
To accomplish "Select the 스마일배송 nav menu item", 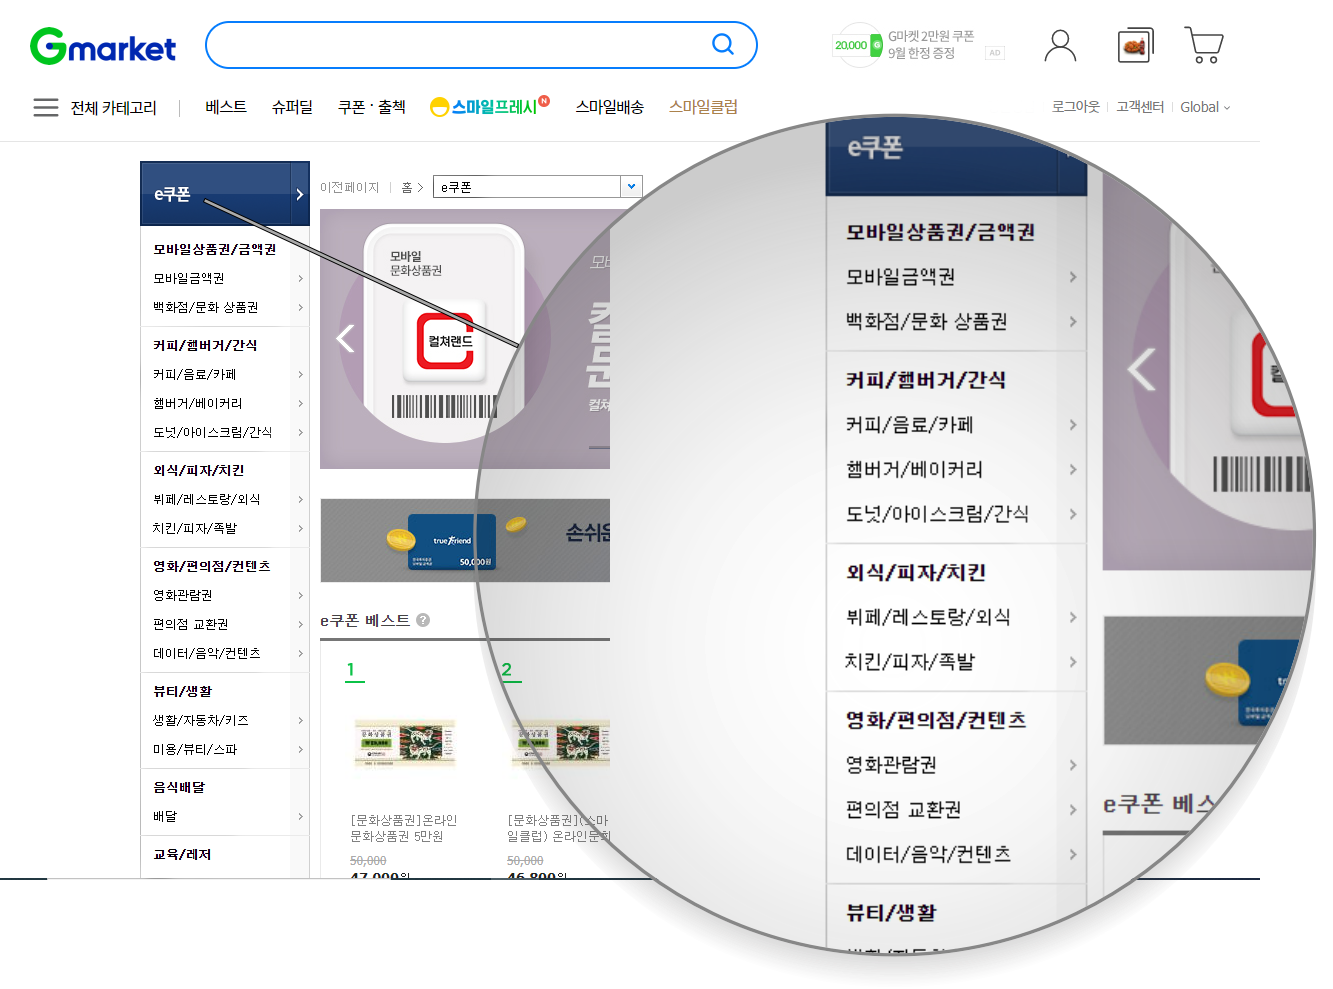I will 609,107.
